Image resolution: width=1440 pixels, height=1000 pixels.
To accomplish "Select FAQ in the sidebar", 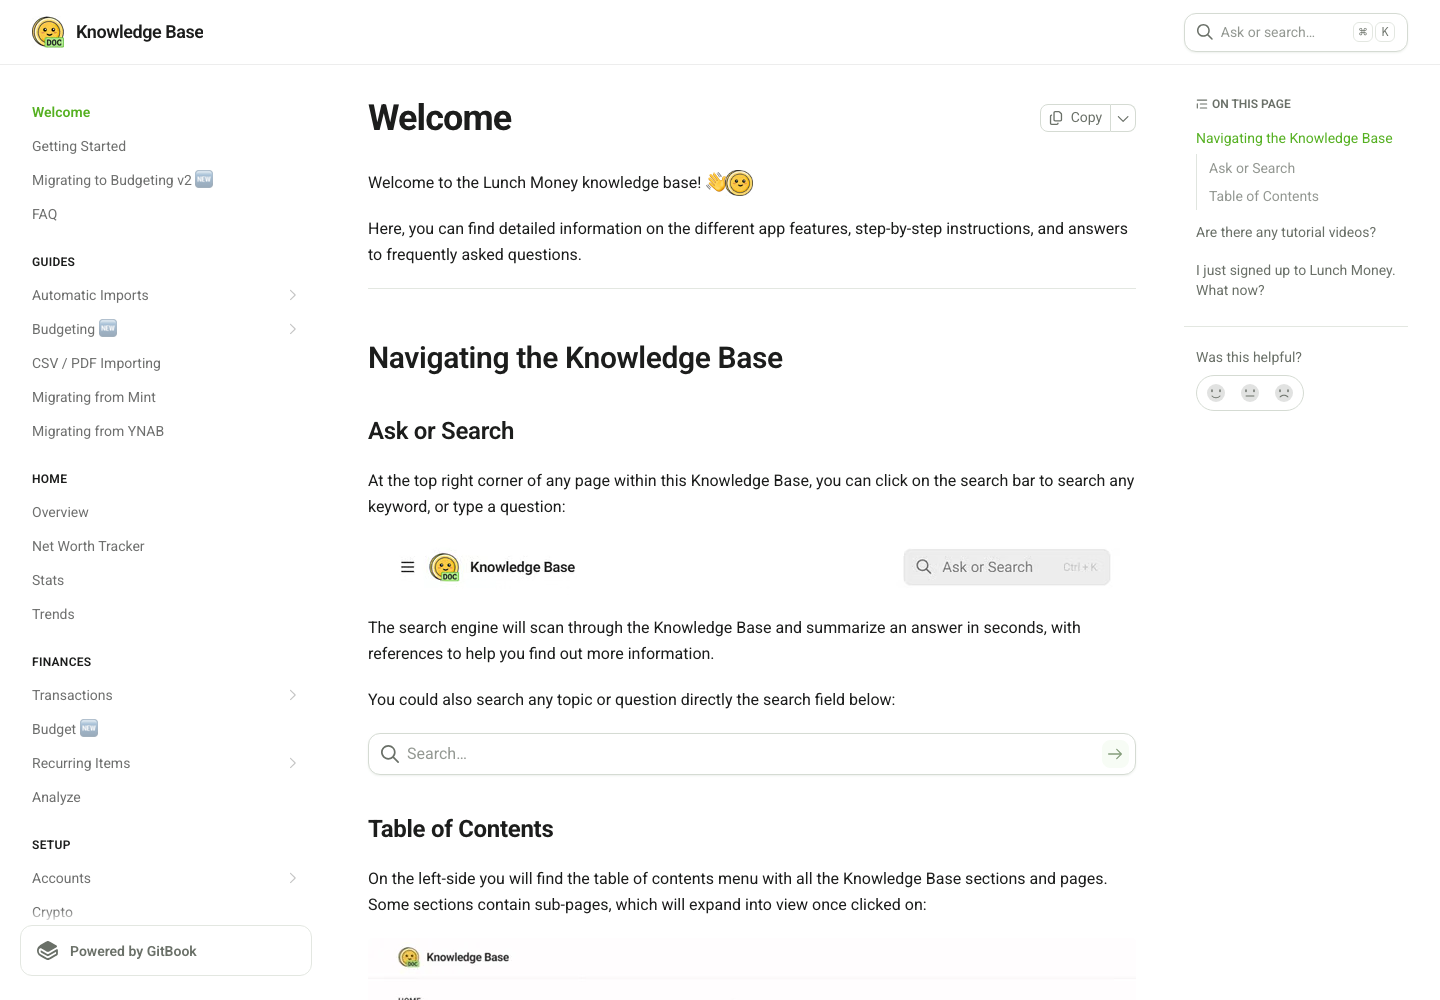I will pyautogui.click(x=45, y=214).
